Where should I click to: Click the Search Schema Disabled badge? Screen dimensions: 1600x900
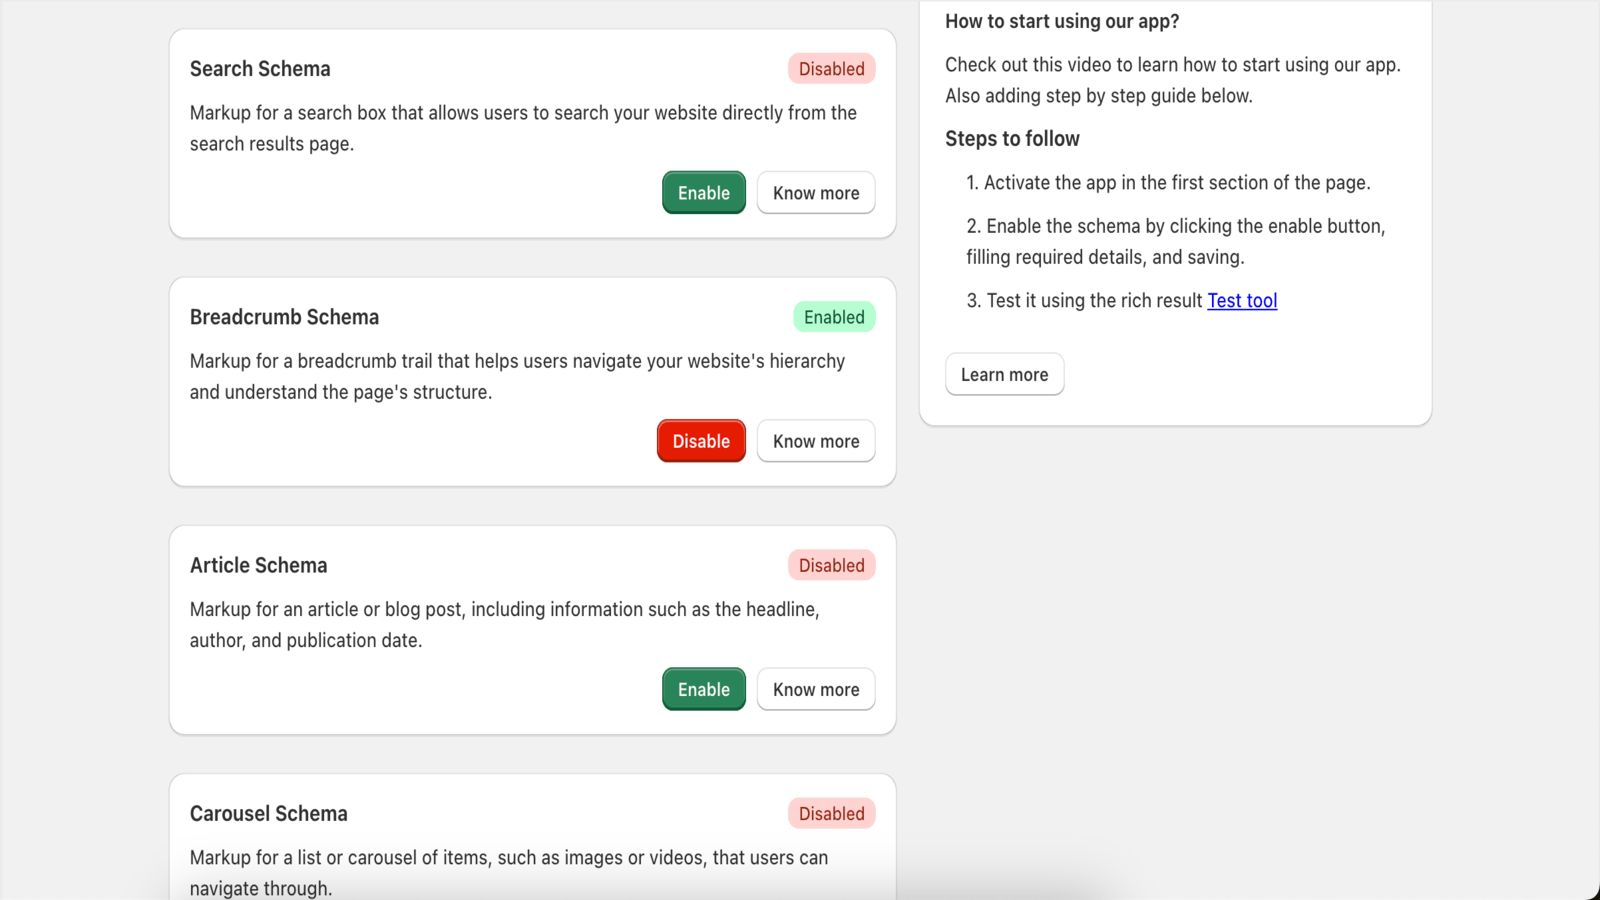tap(831, 69)
